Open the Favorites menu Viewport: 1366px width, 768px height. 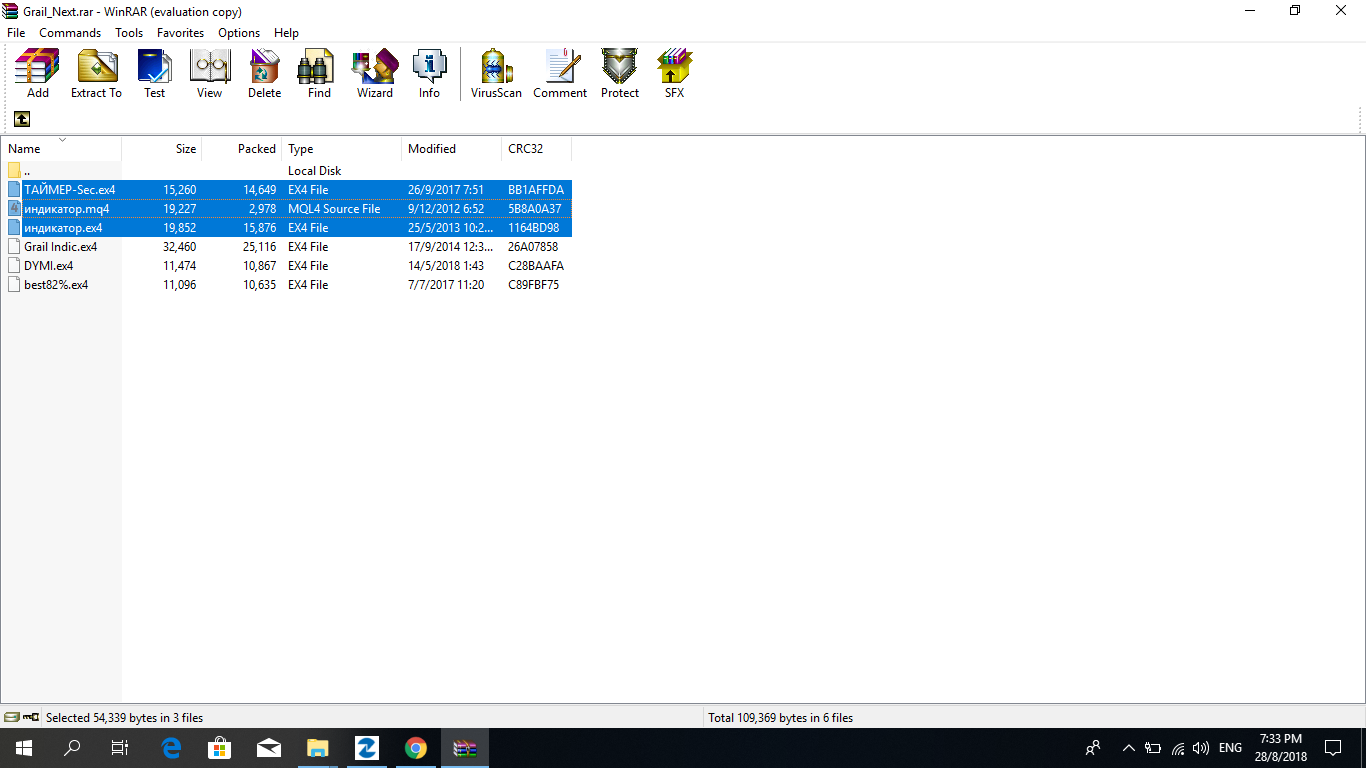[181, 33]
